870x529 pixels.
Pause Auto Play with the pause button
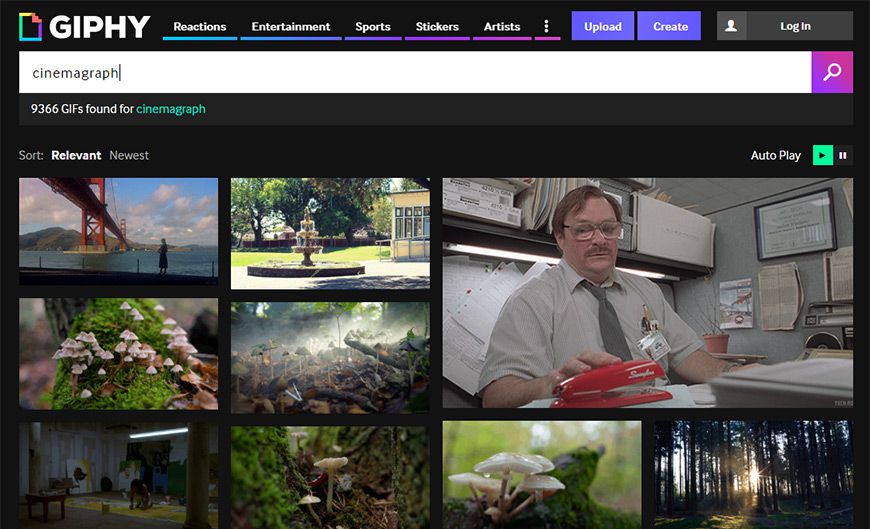(843, 155)
